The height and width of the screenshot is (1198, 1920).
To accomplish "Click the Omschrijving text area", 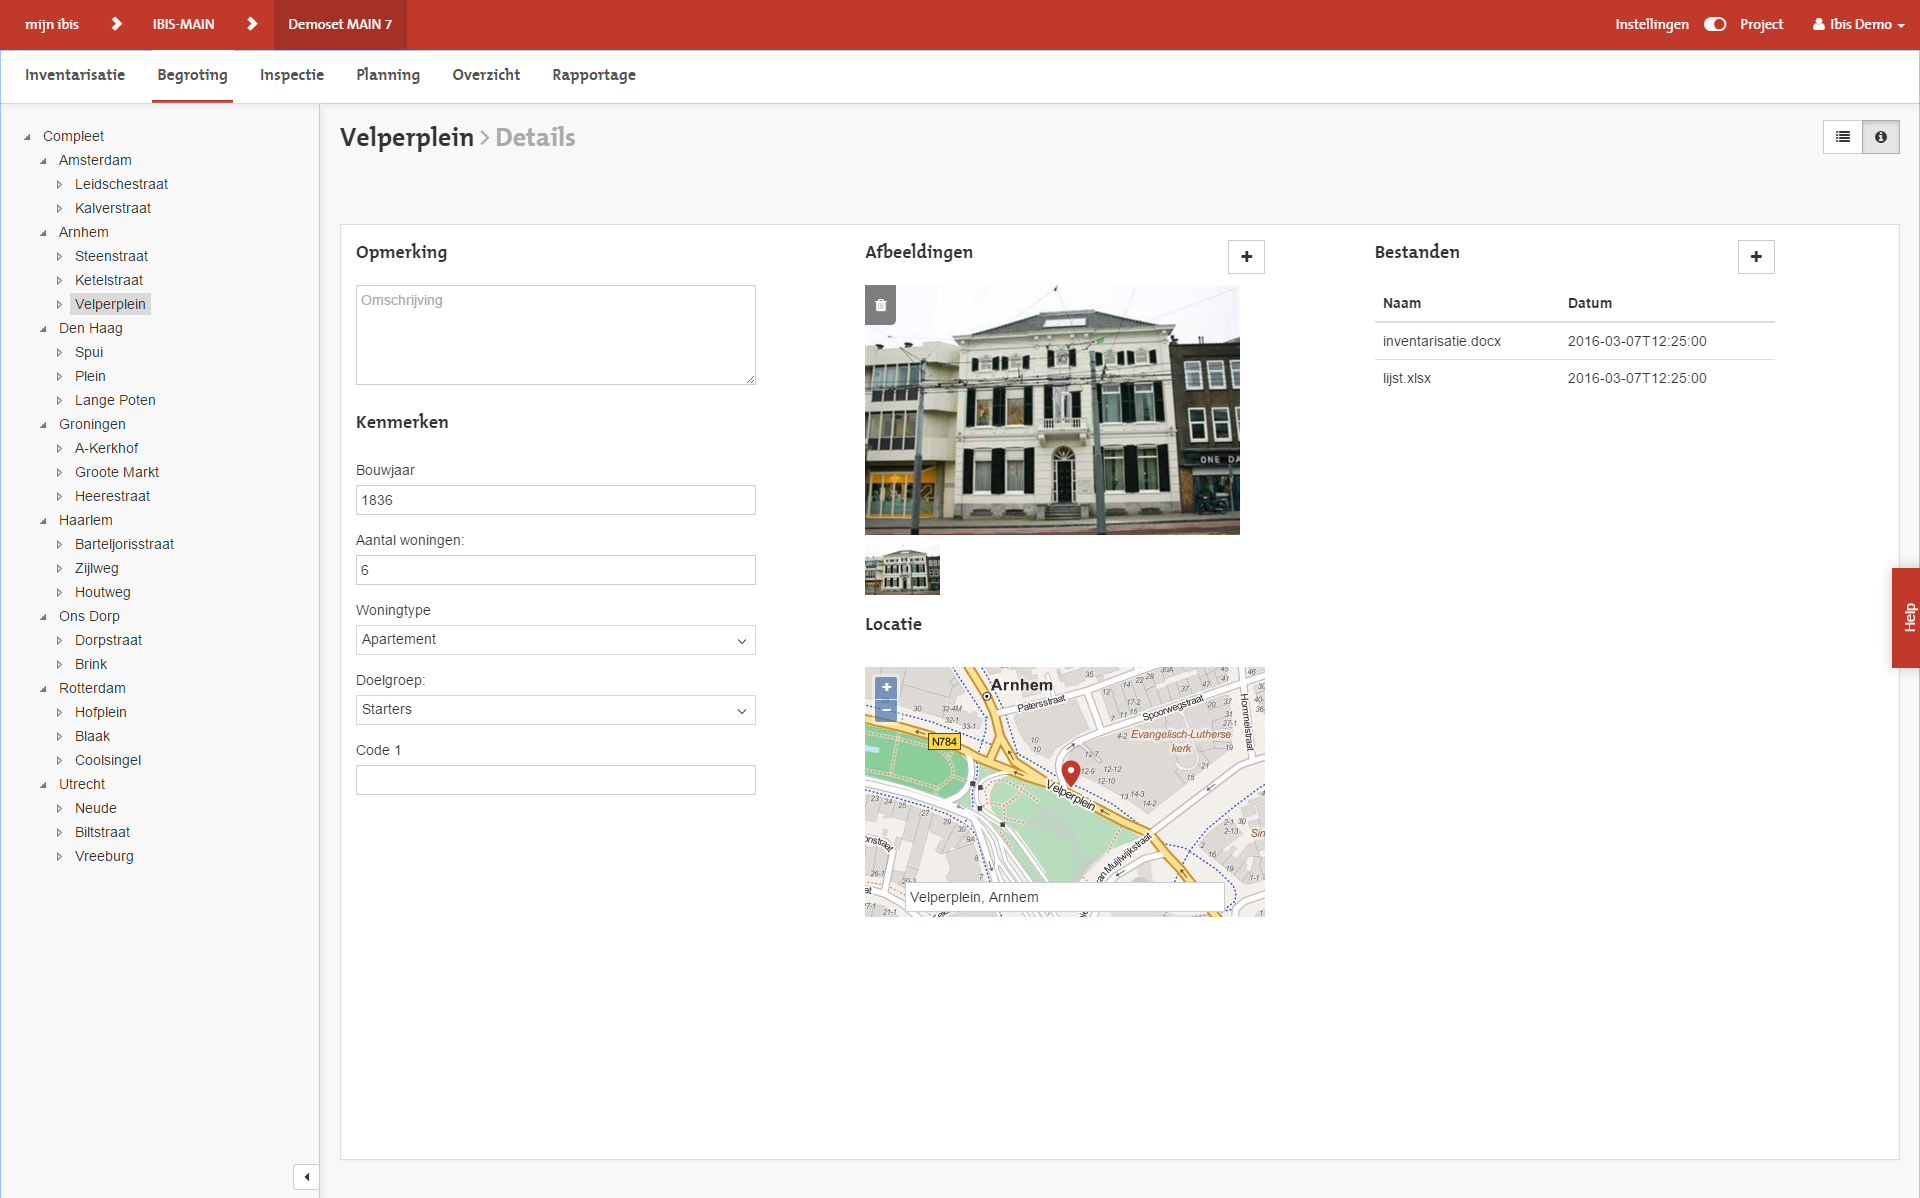I will click(556, 335).
